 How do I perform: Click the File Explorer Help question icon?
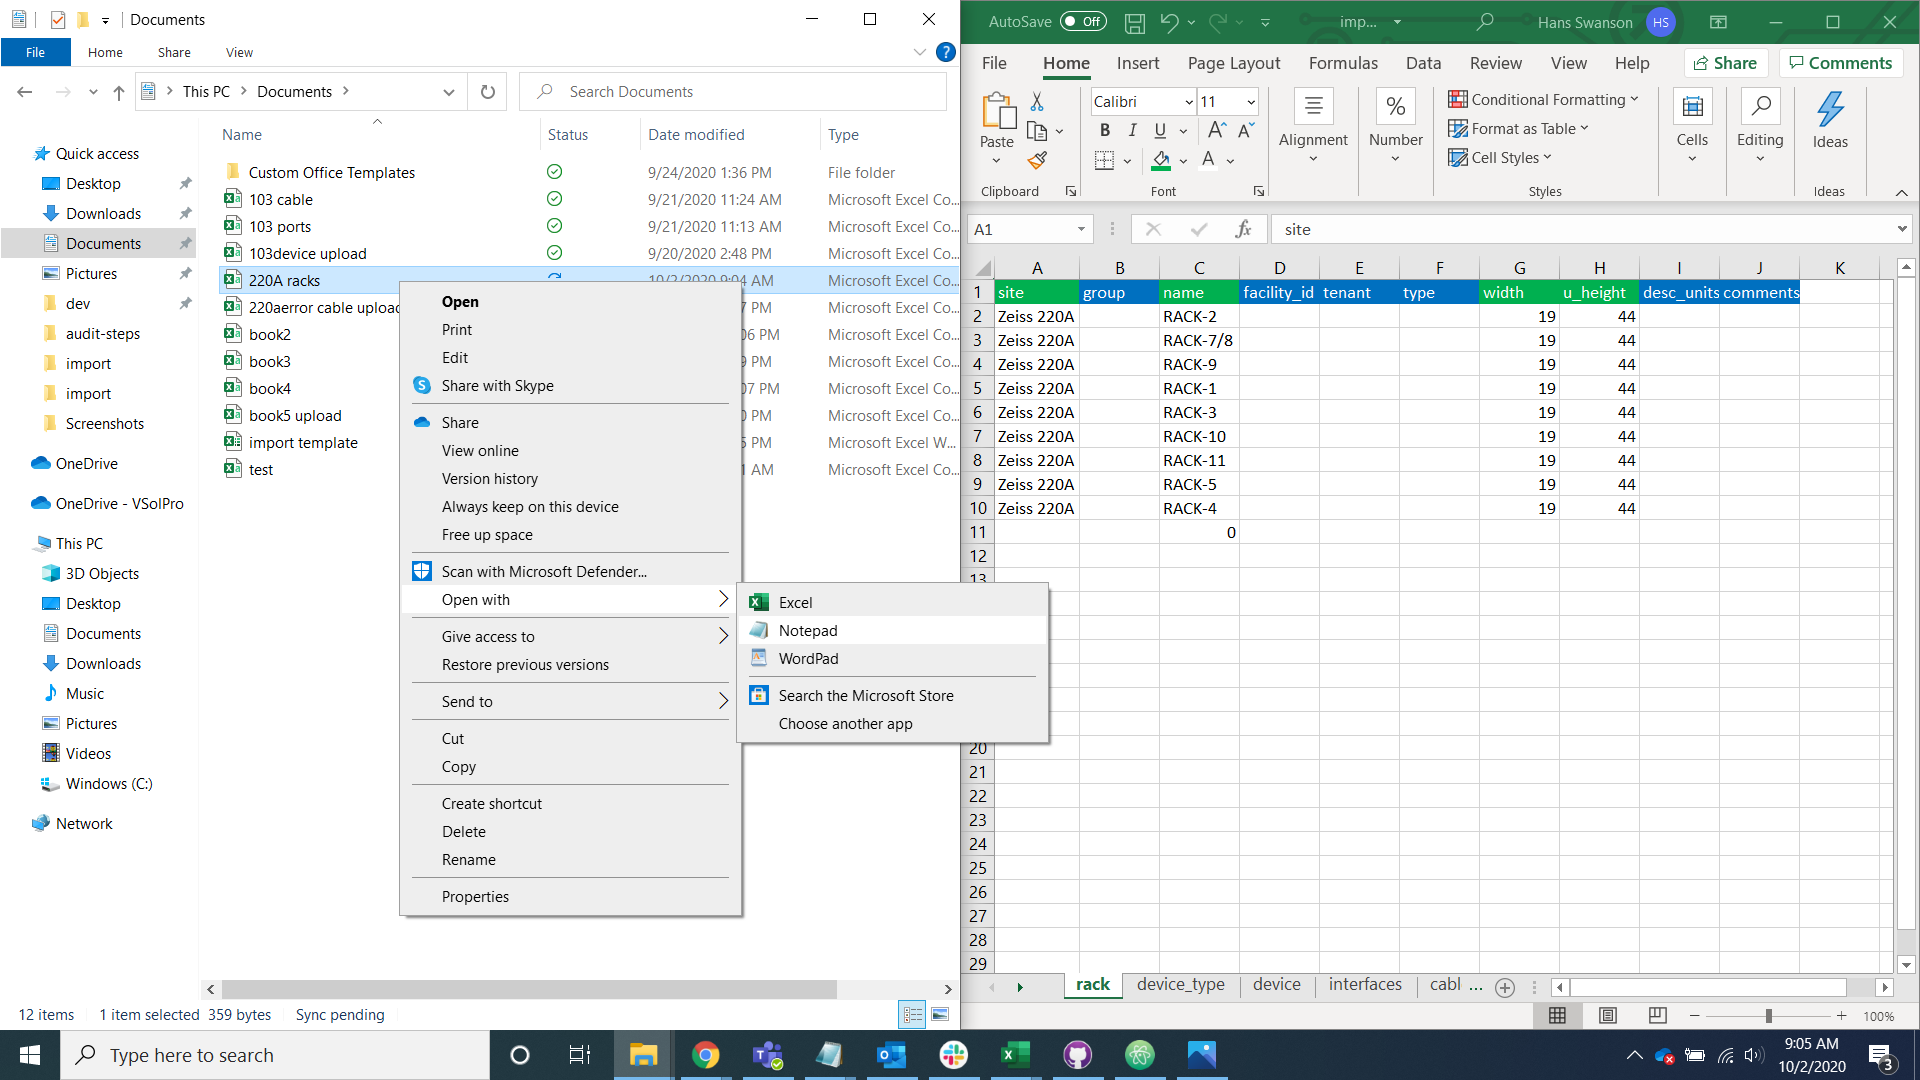945,52
